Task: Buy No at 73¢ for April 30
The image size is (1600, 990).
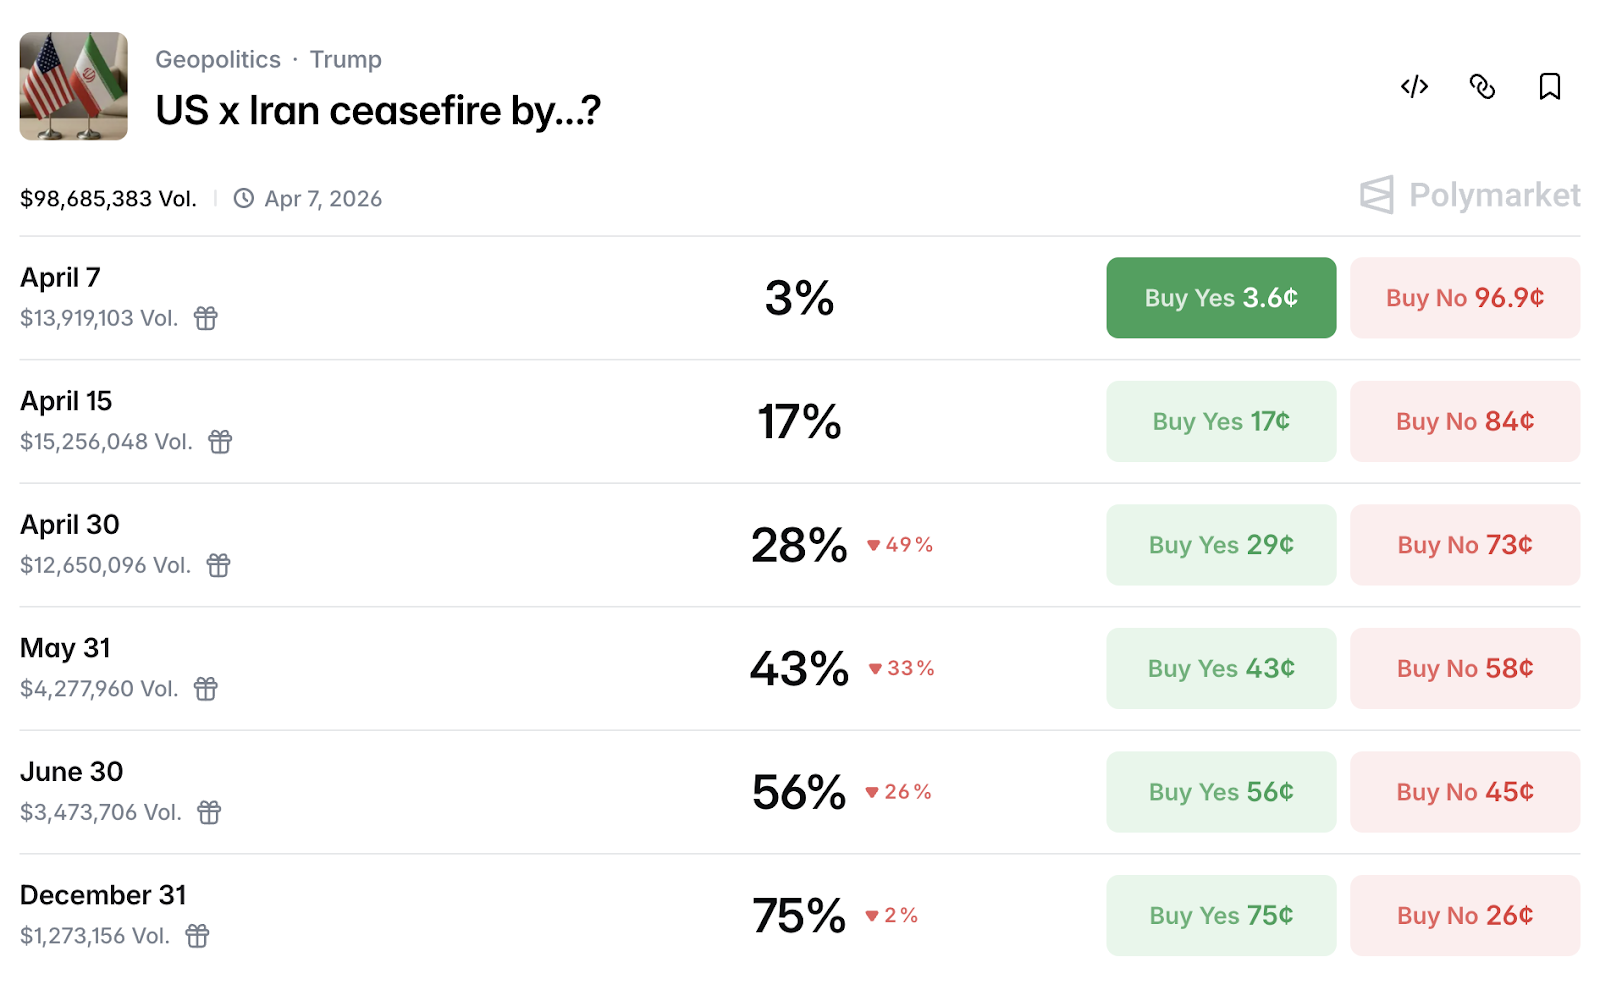Action: tap(1464, 545)
